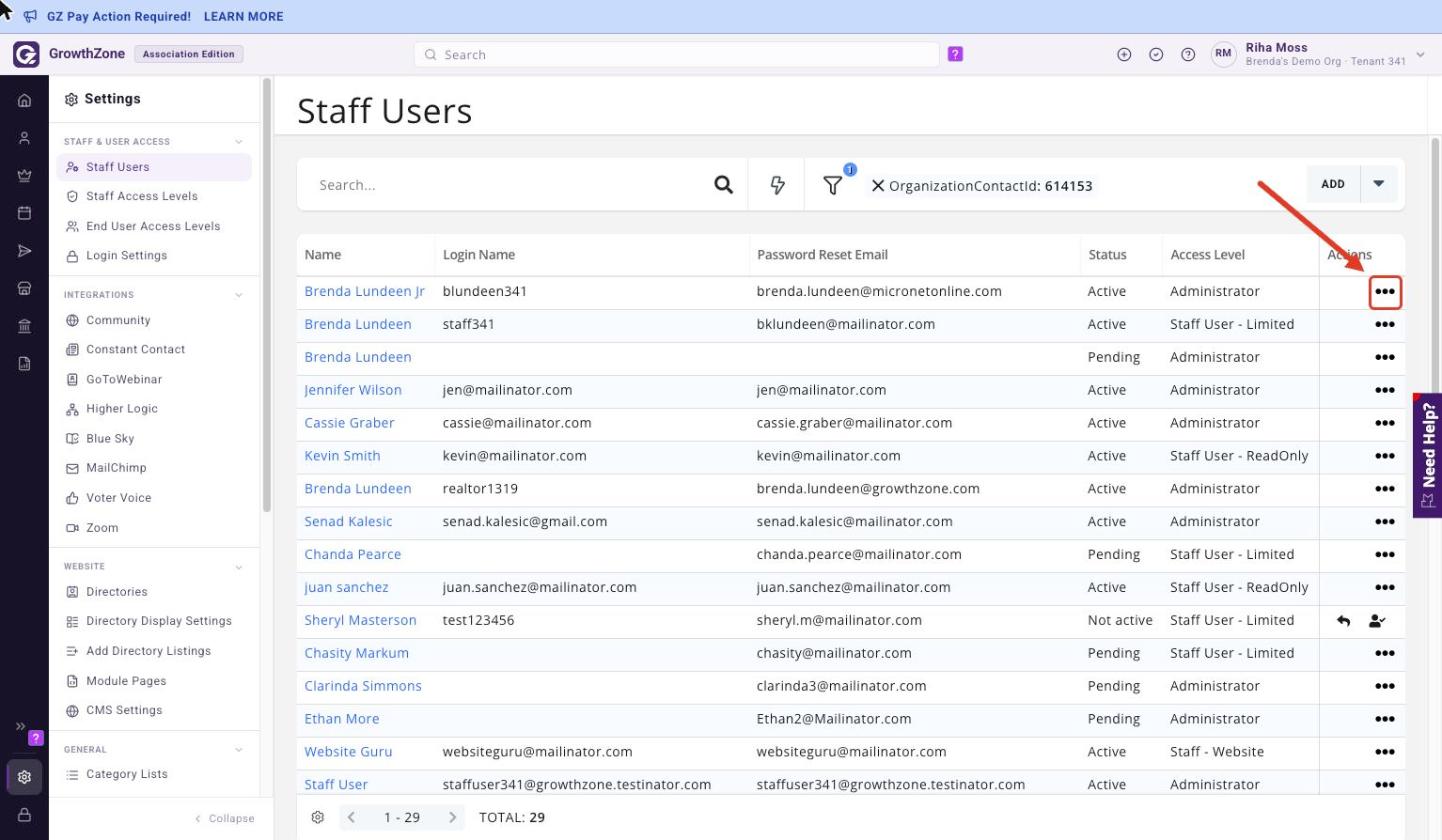Open actions menu for Jennifer Wilson
Image resolution: width=1442 pixels, height=840 pixels.
tap(1384, 390)
